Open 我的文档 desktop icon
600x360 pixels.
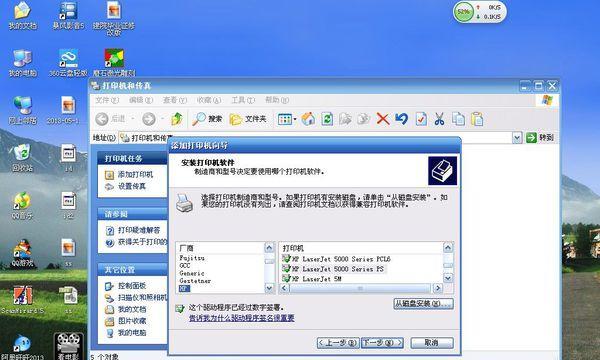click(x=23, y=15)
